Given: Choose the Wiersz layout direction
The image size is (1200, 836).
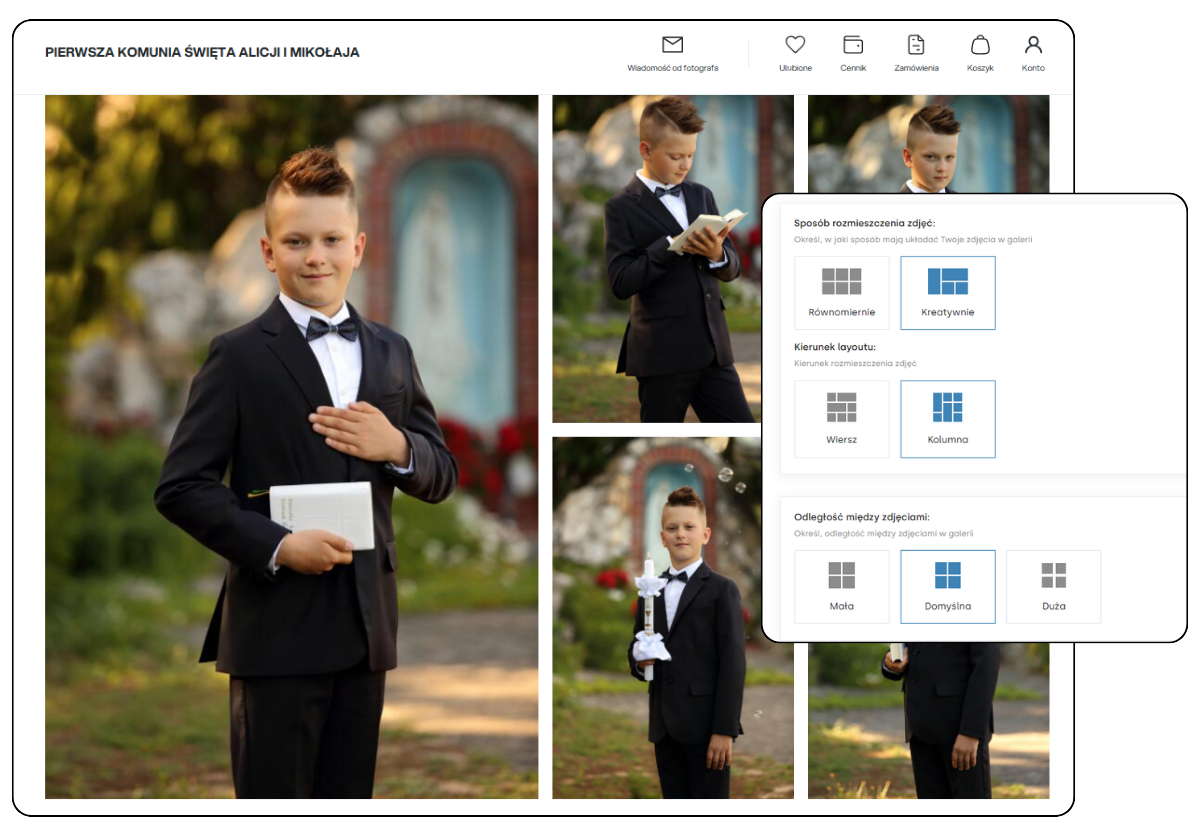Looking at the screenshot, I should pos(841,419).
